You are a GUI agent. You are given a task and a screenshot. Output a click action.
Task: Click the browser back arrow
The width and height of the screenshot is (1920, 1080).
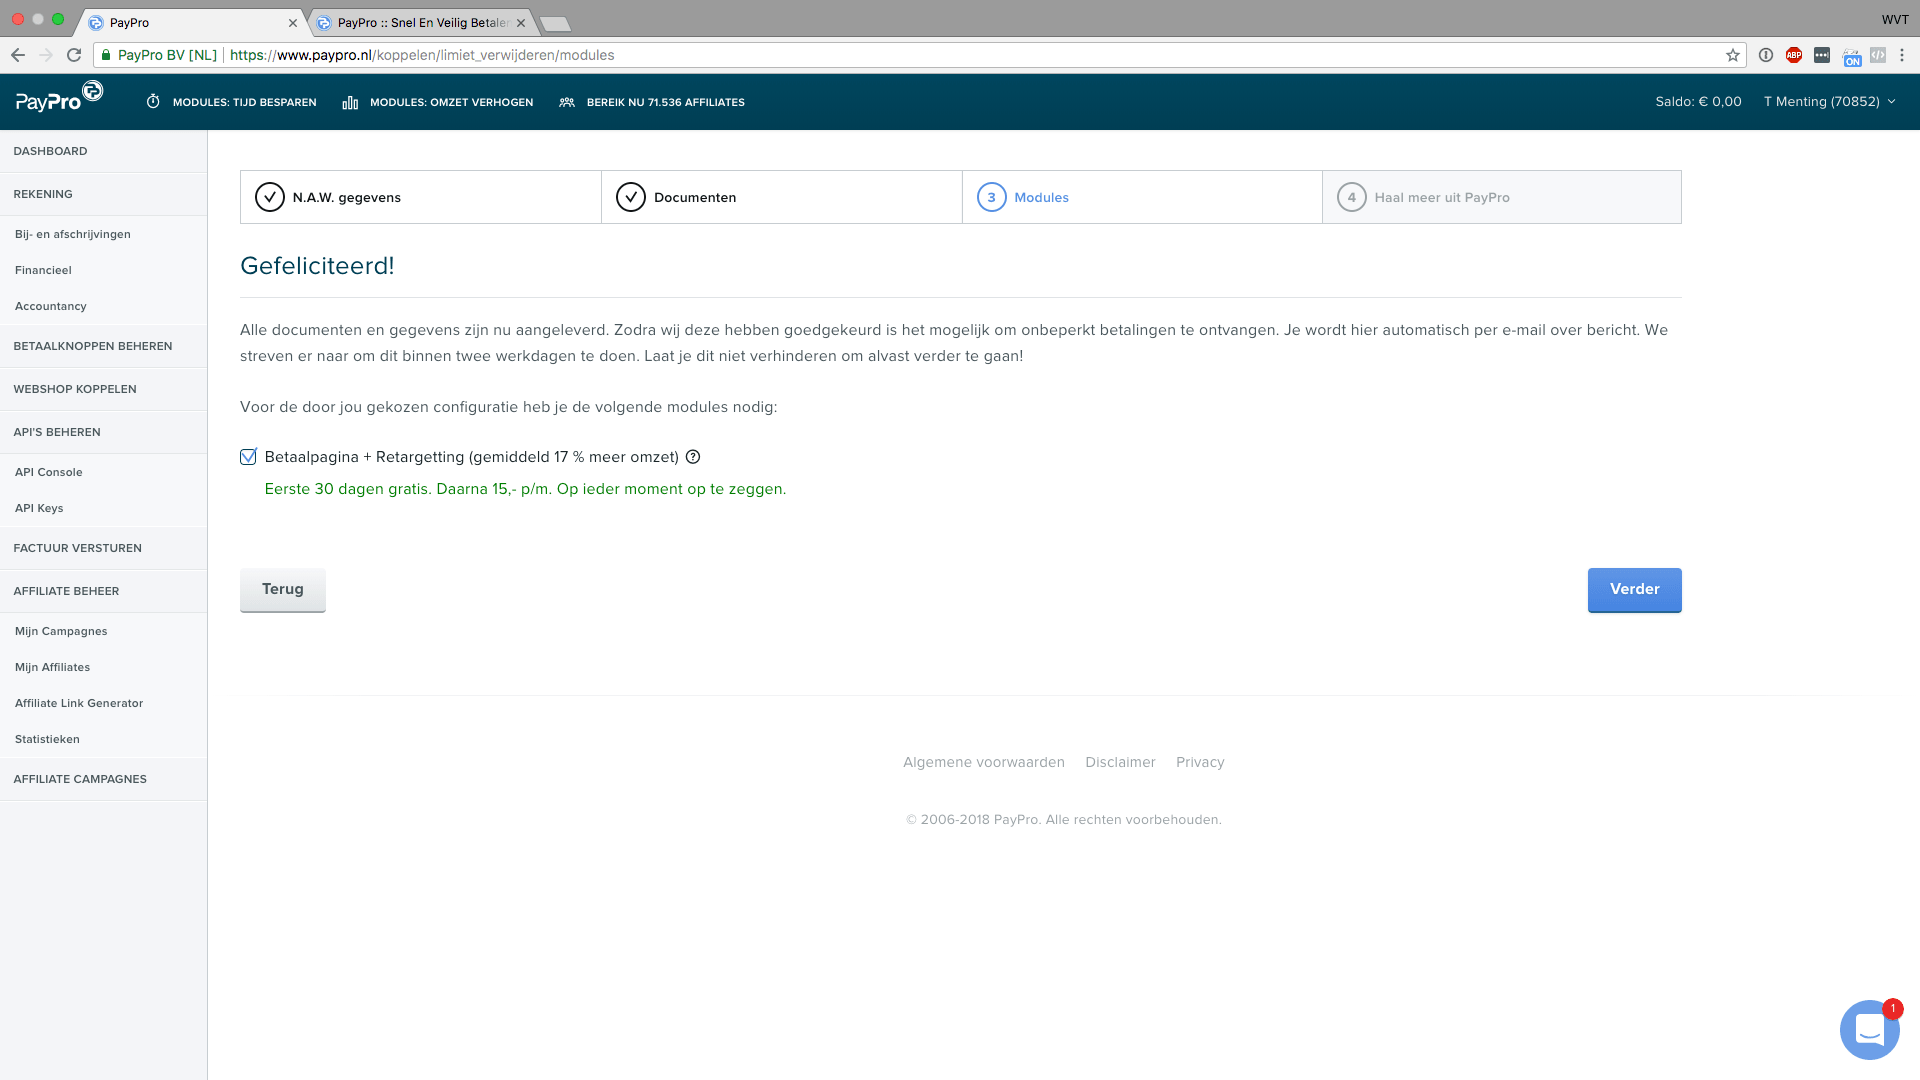pyautogui.click(x=18, y=55)
